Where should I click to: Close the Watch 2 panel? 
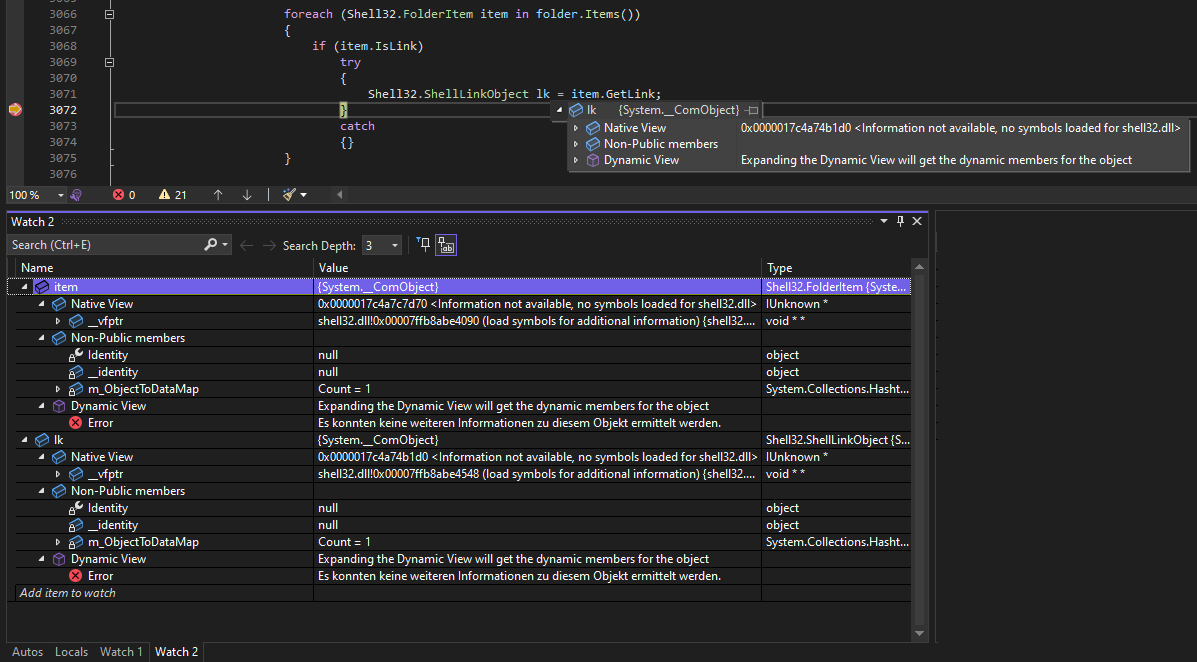pos(917,221)
